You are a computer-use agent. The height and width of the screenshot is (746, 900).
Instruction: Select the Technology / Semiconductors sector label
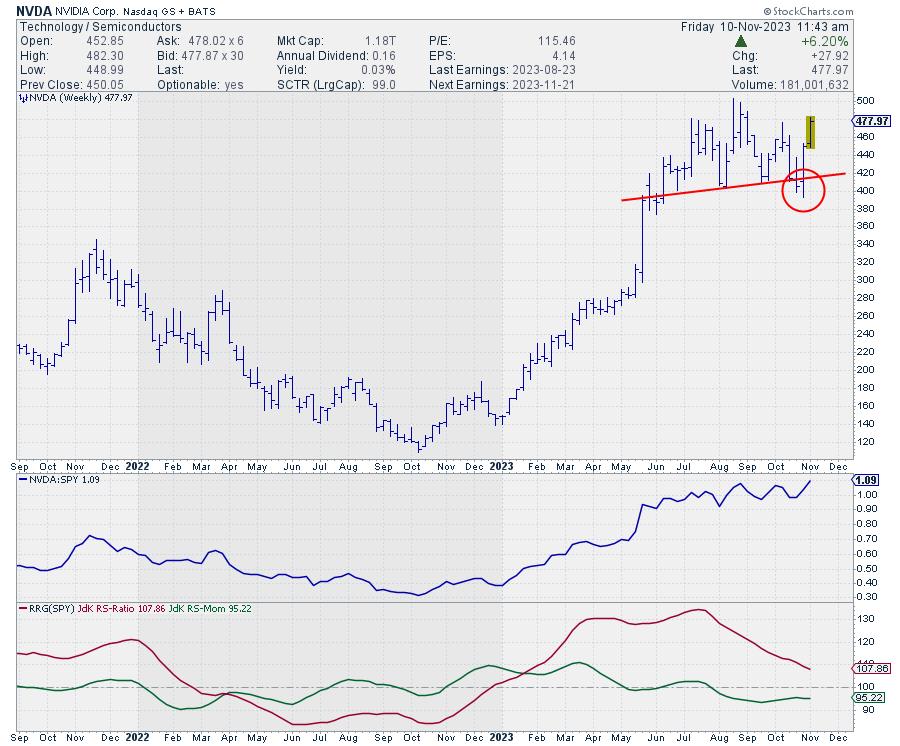click(100, 25)
